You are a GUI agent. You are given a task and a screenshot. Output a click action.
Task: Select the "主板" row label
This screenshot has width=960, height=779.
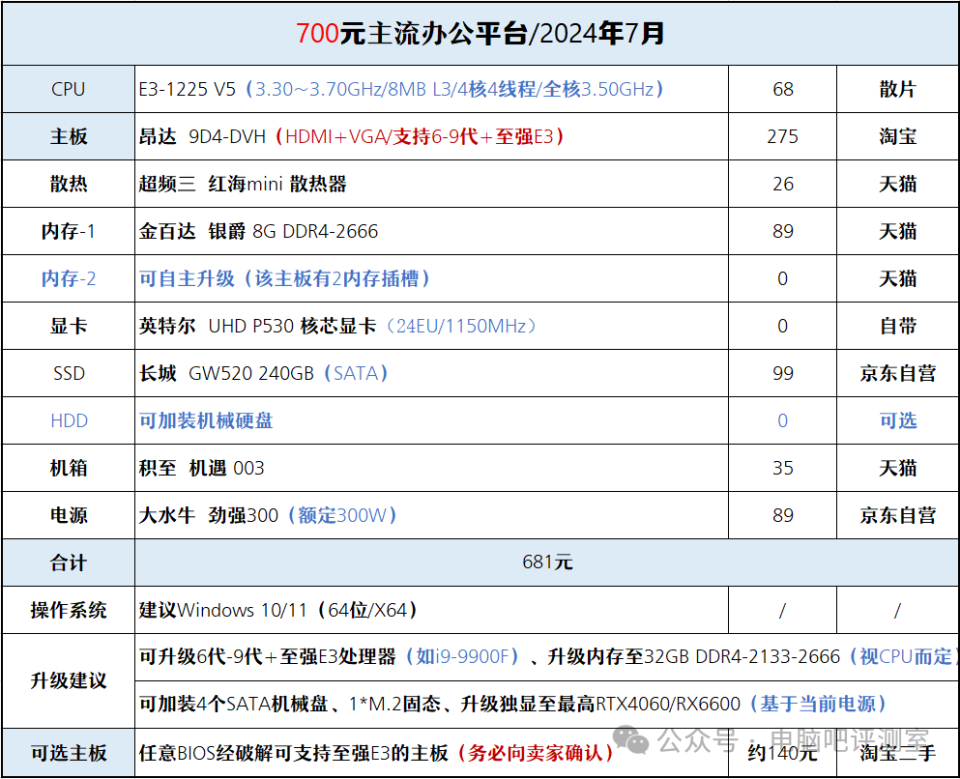click(x=68, y=137)
